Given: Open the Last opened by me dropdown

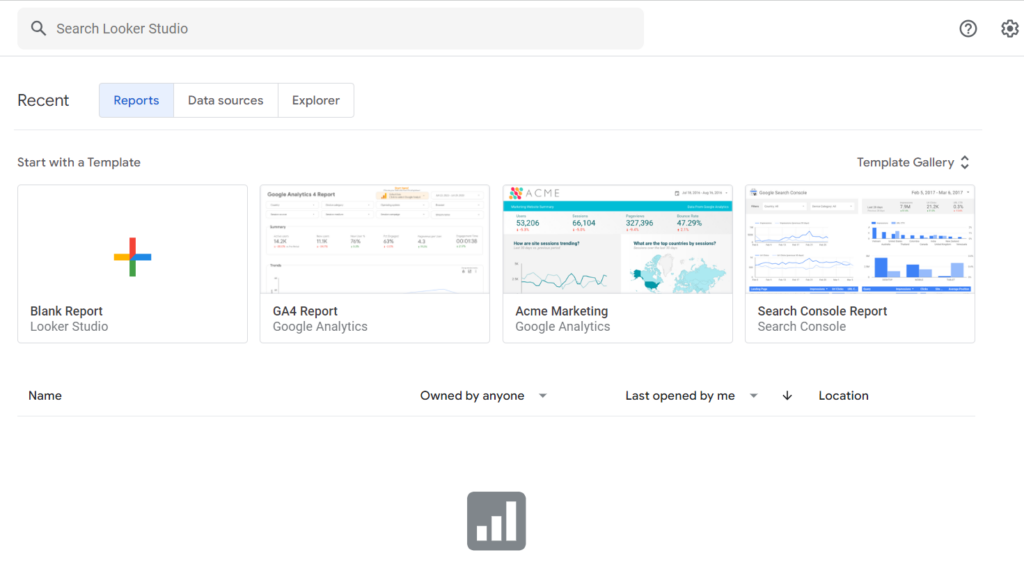Looking at the screenshot, I should [x=692, y=396].
